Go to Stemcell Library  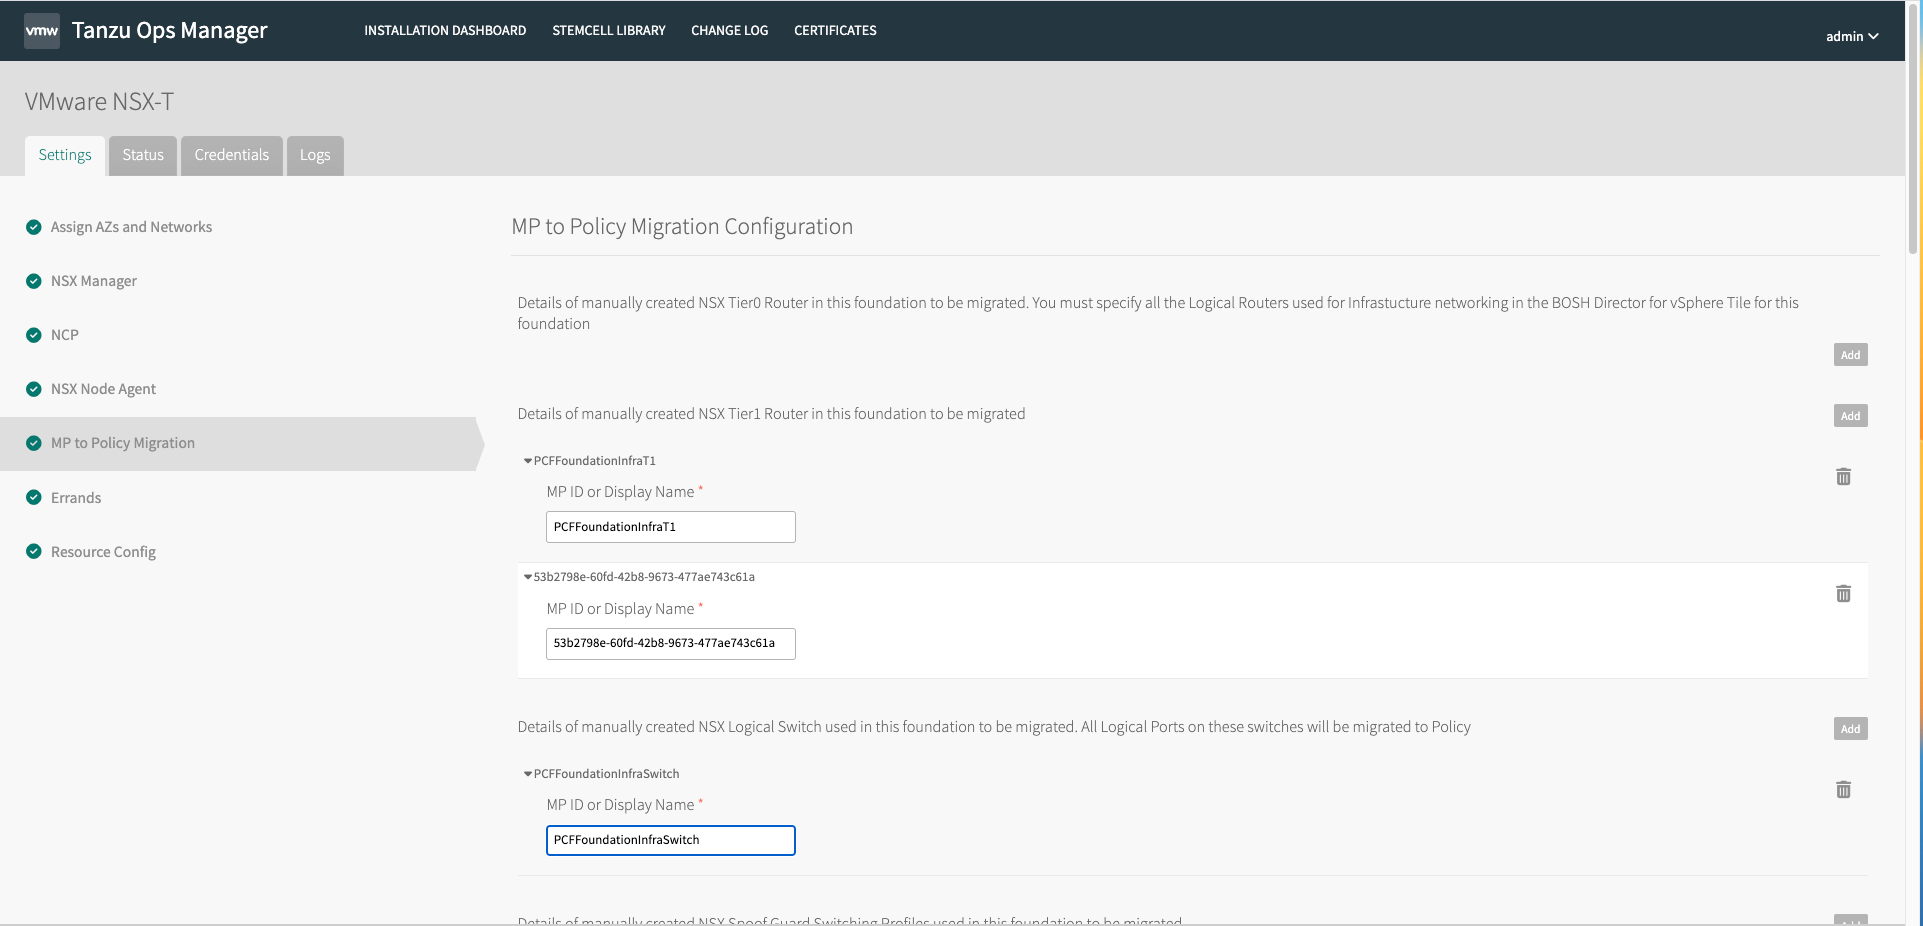pyautogui.click(x=609, y=31)
